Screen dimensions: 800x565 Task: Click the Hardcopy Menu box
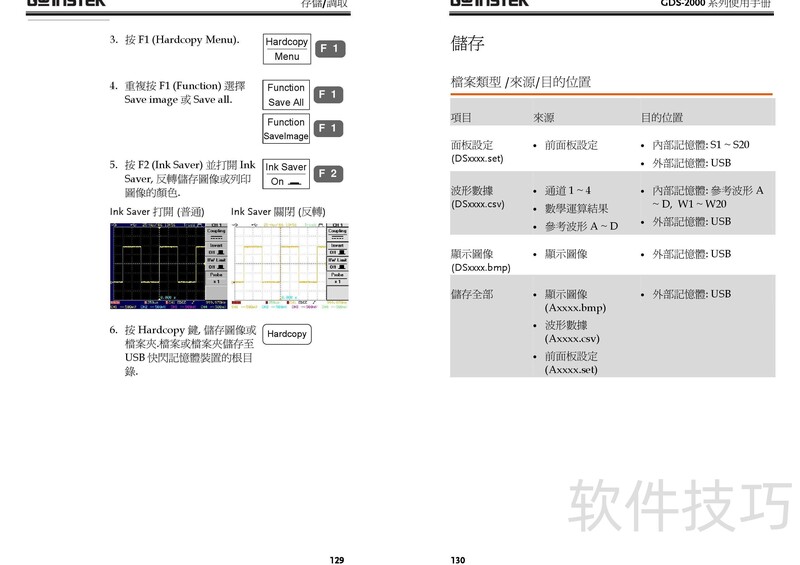(x=286, y=49)
